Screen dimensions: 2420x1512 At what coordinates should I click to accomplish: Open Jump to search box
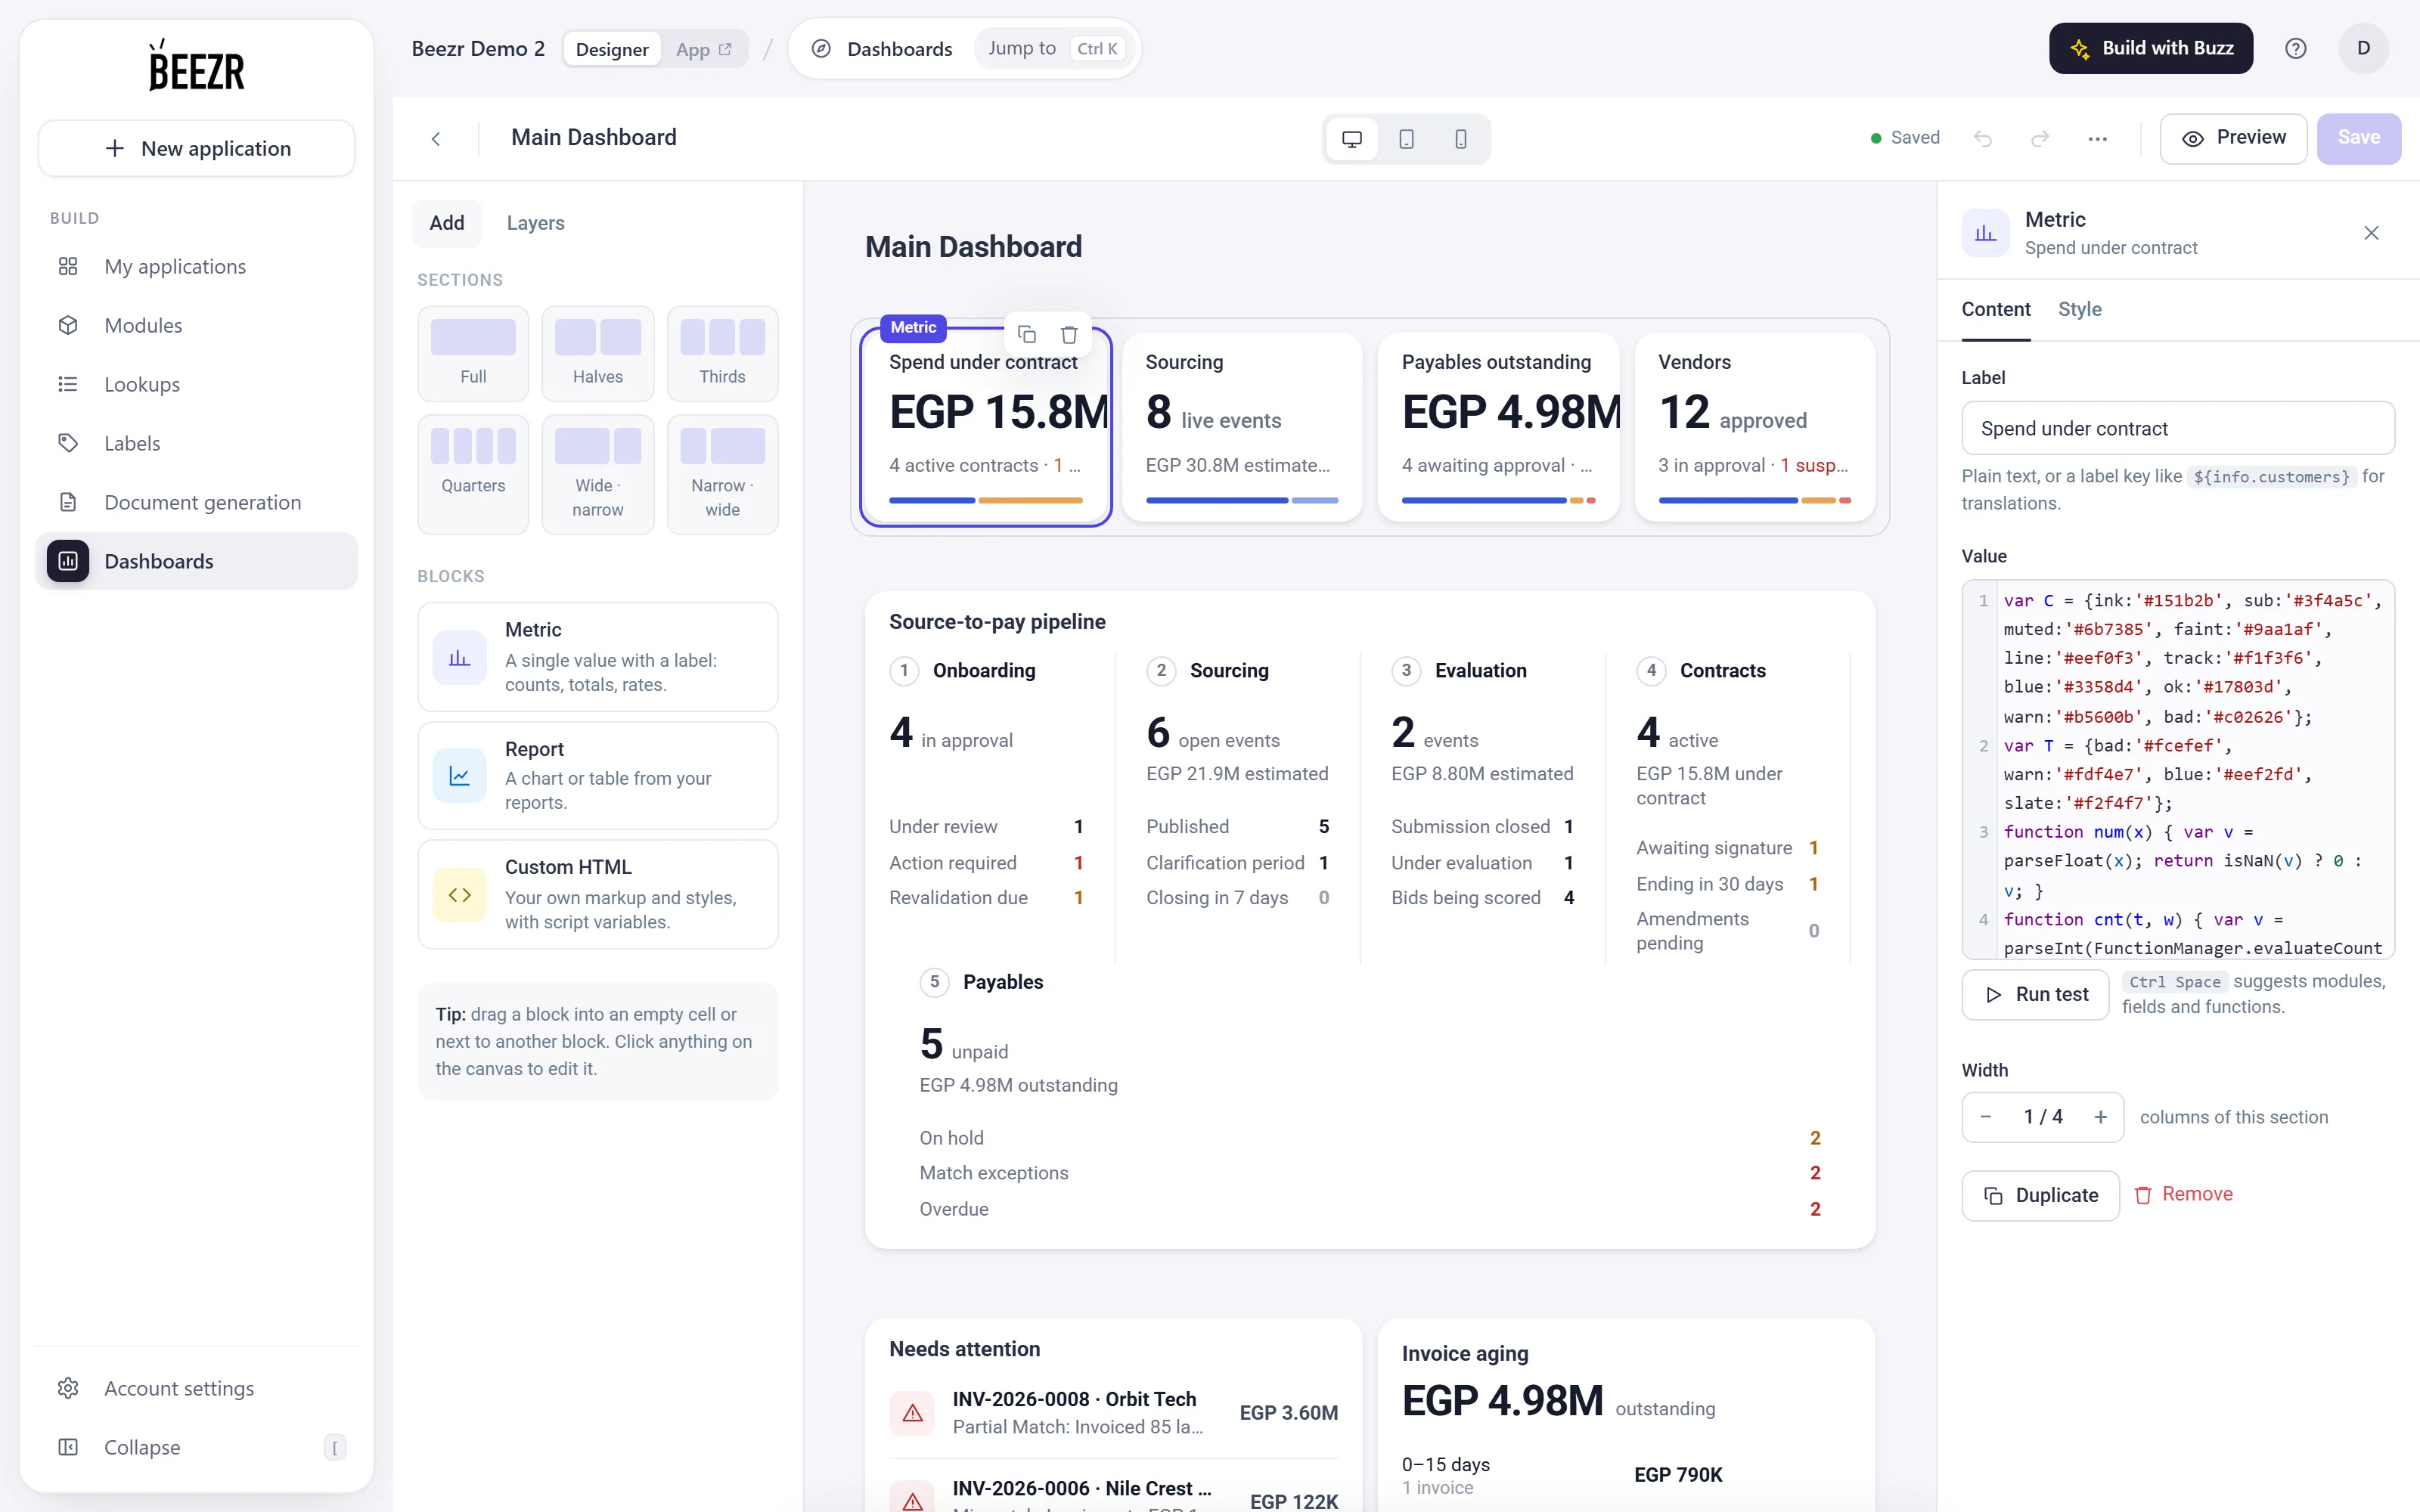pos(1056,48)
